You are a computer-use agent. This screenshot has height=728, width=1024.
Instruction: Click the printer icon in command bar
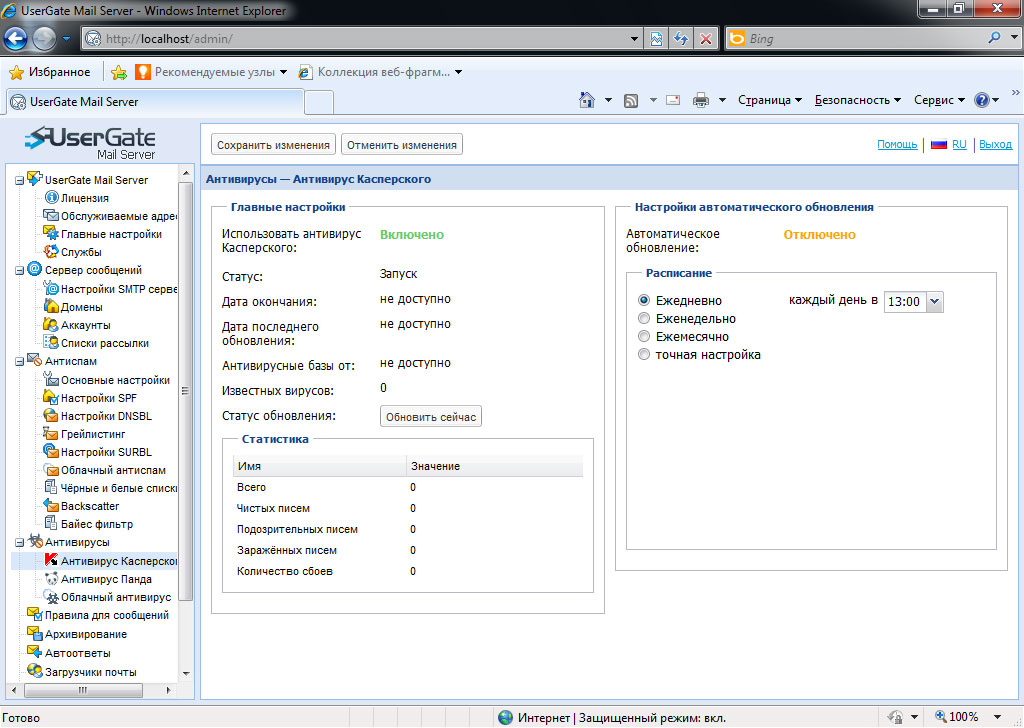pyautogui.click(x=701, y=100)
